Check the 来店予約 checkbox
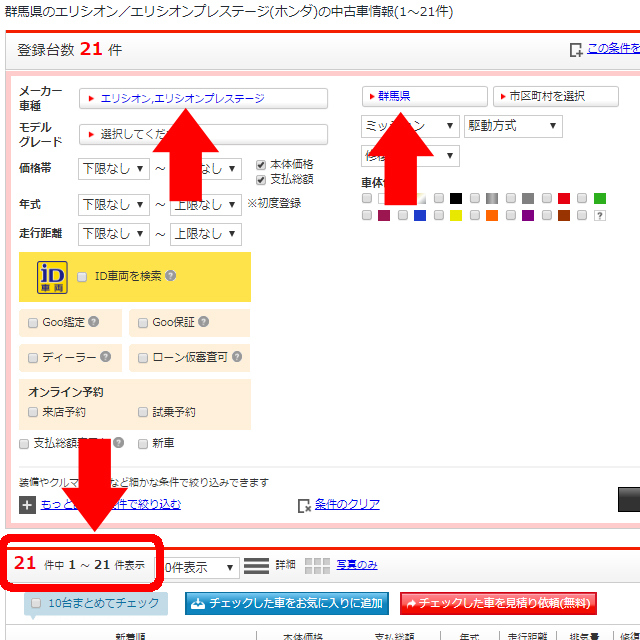This screenshot has height=640, width=640. 33,412
